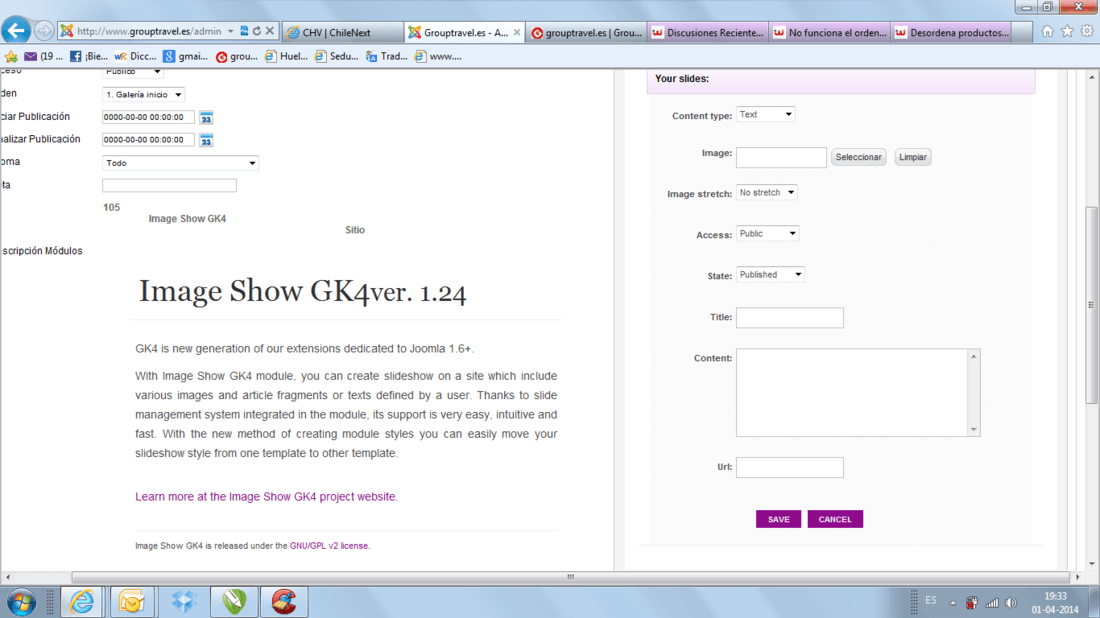Image resolution: width=1100 pixels, height=618 pixels.
Task: Click the page vertical scrollbar
Action: coord(1091,305)
